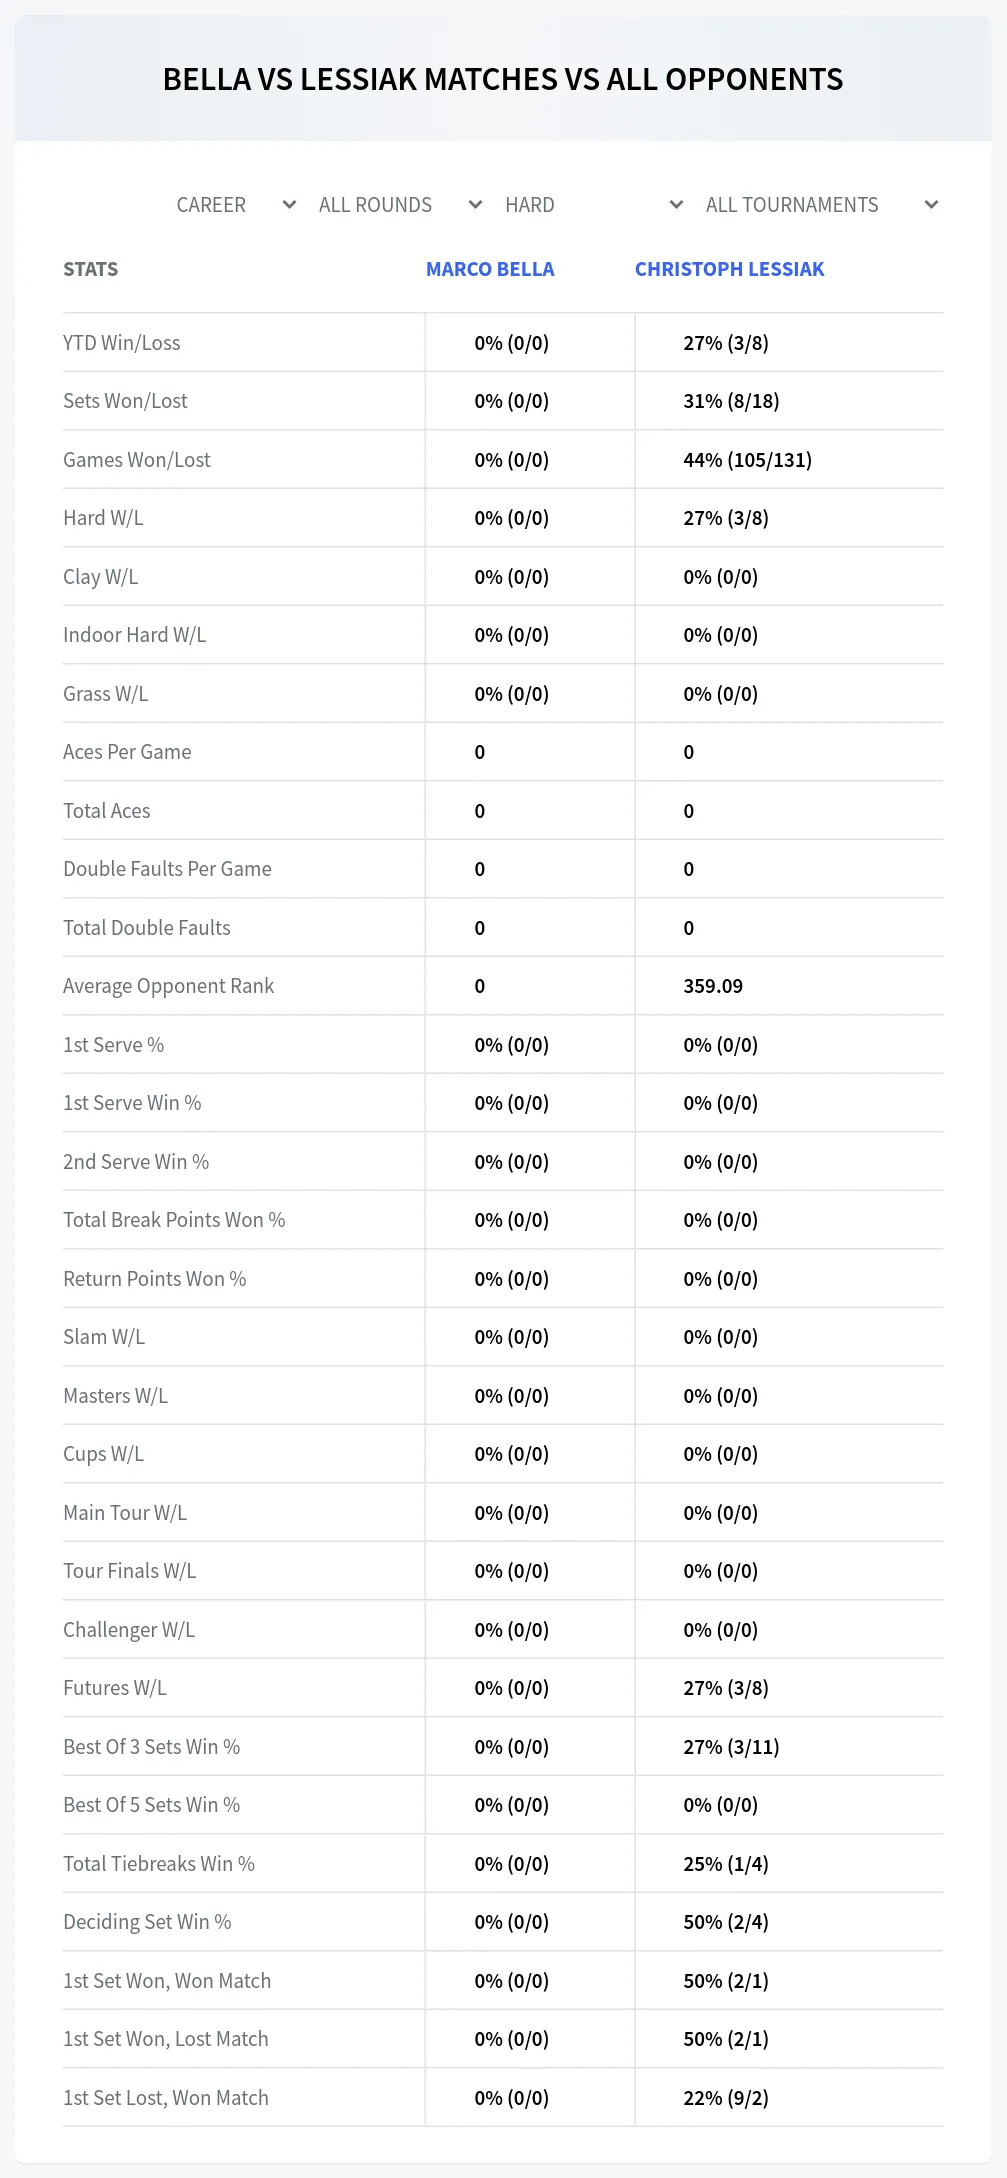This screenshot has height=2178, width=1007.
Task: Click Lessiak's Total Tiebreaks Win value
Action: (x=726, y=1864)
